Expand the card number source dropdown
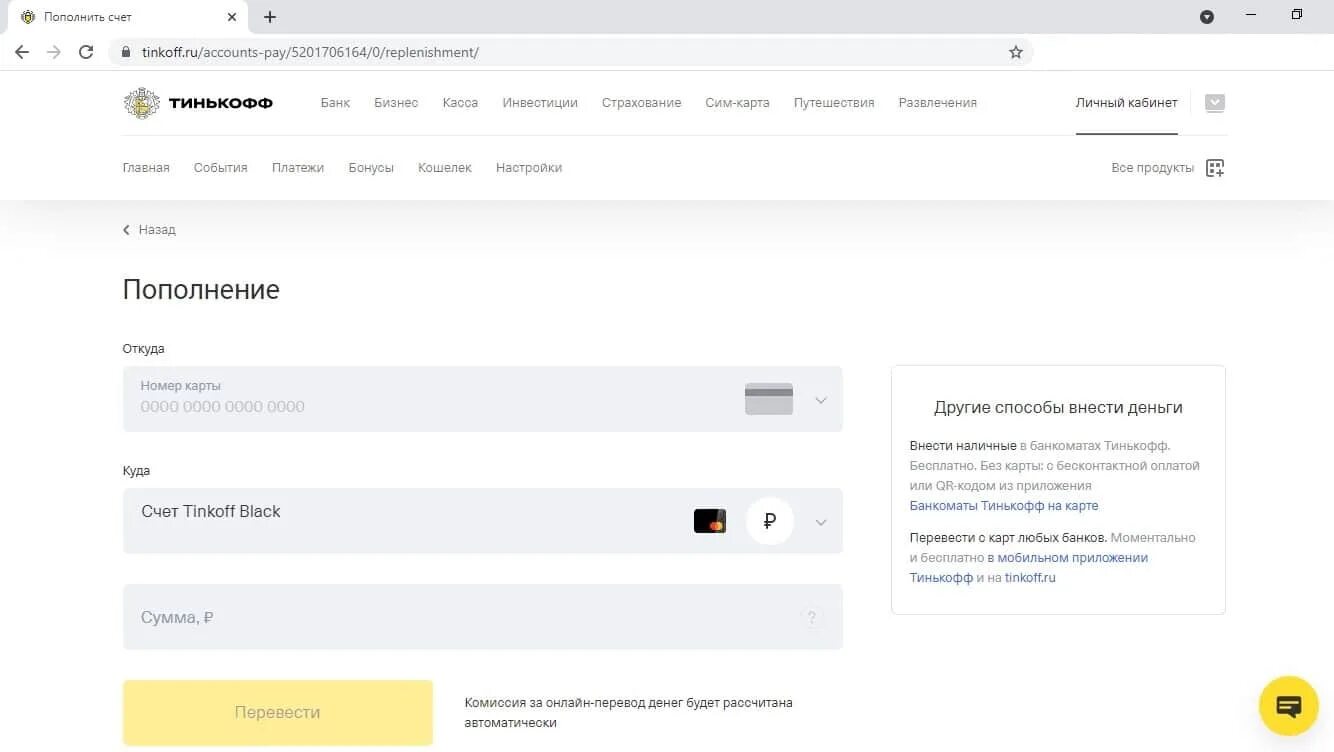1334x752 pixels. tap(821, 400)
